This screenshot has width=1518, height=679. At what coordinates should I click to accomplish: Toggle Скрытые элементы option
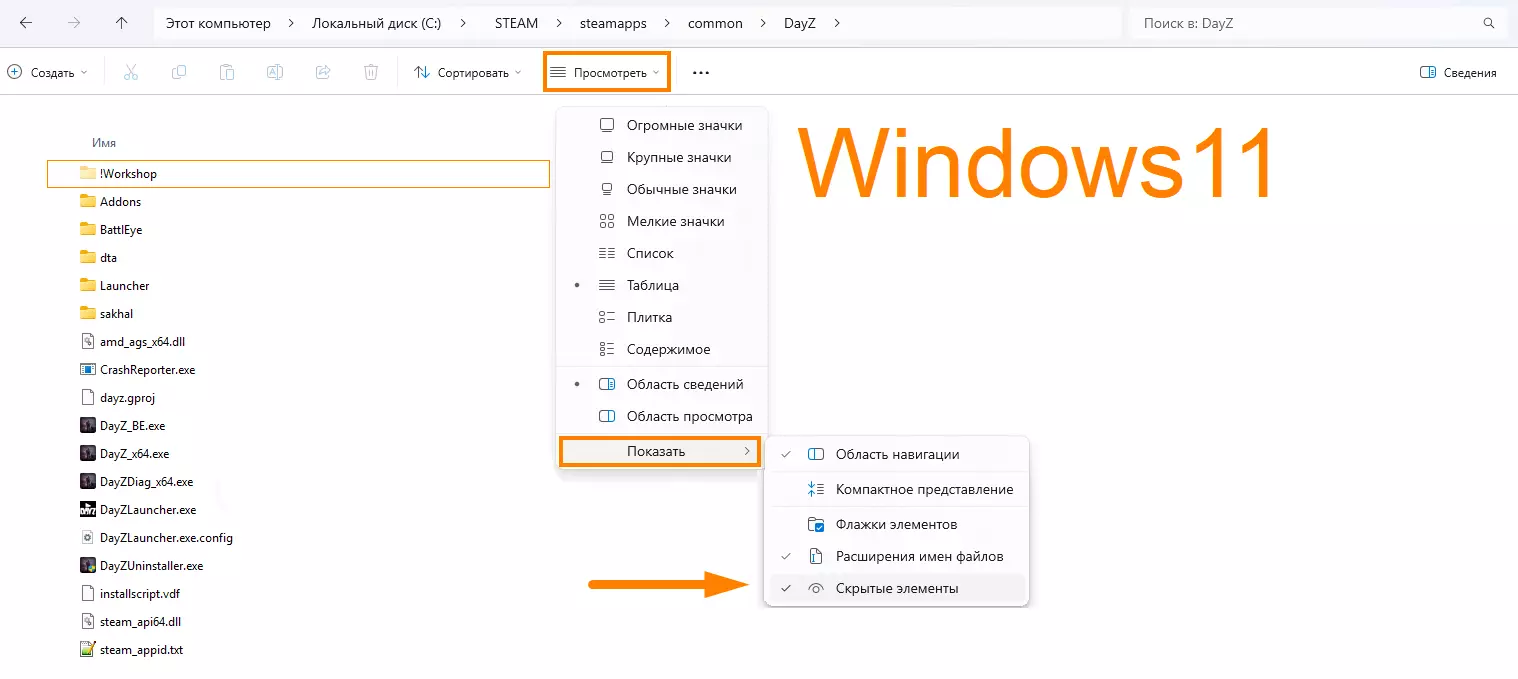coord(896,588)
